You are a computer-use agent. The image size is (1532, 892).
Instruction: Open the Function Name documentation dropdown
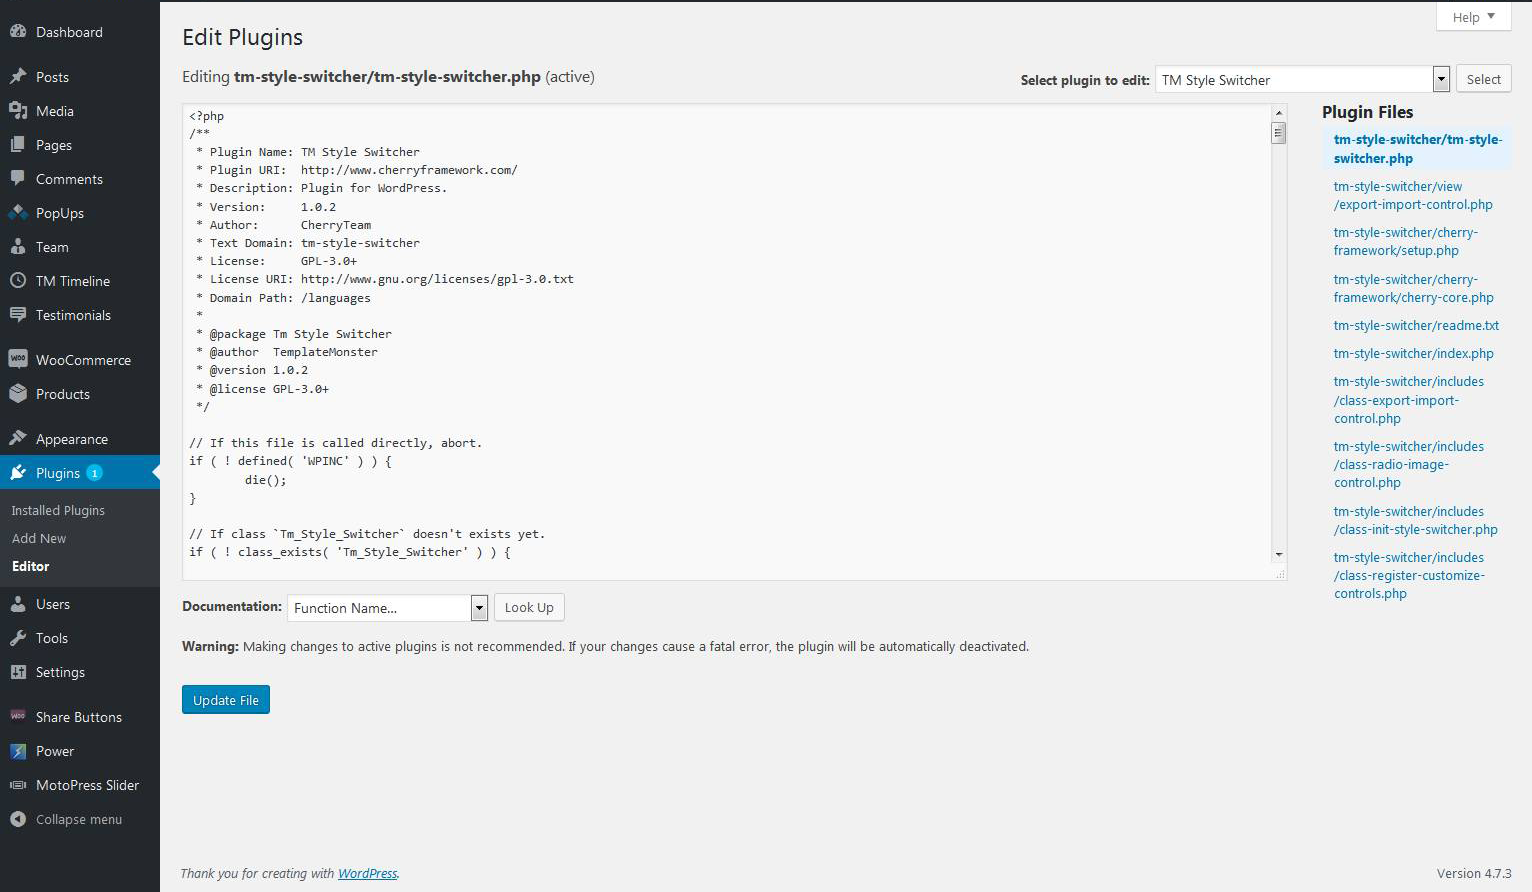pyautogui.click(x=387, y=608)
